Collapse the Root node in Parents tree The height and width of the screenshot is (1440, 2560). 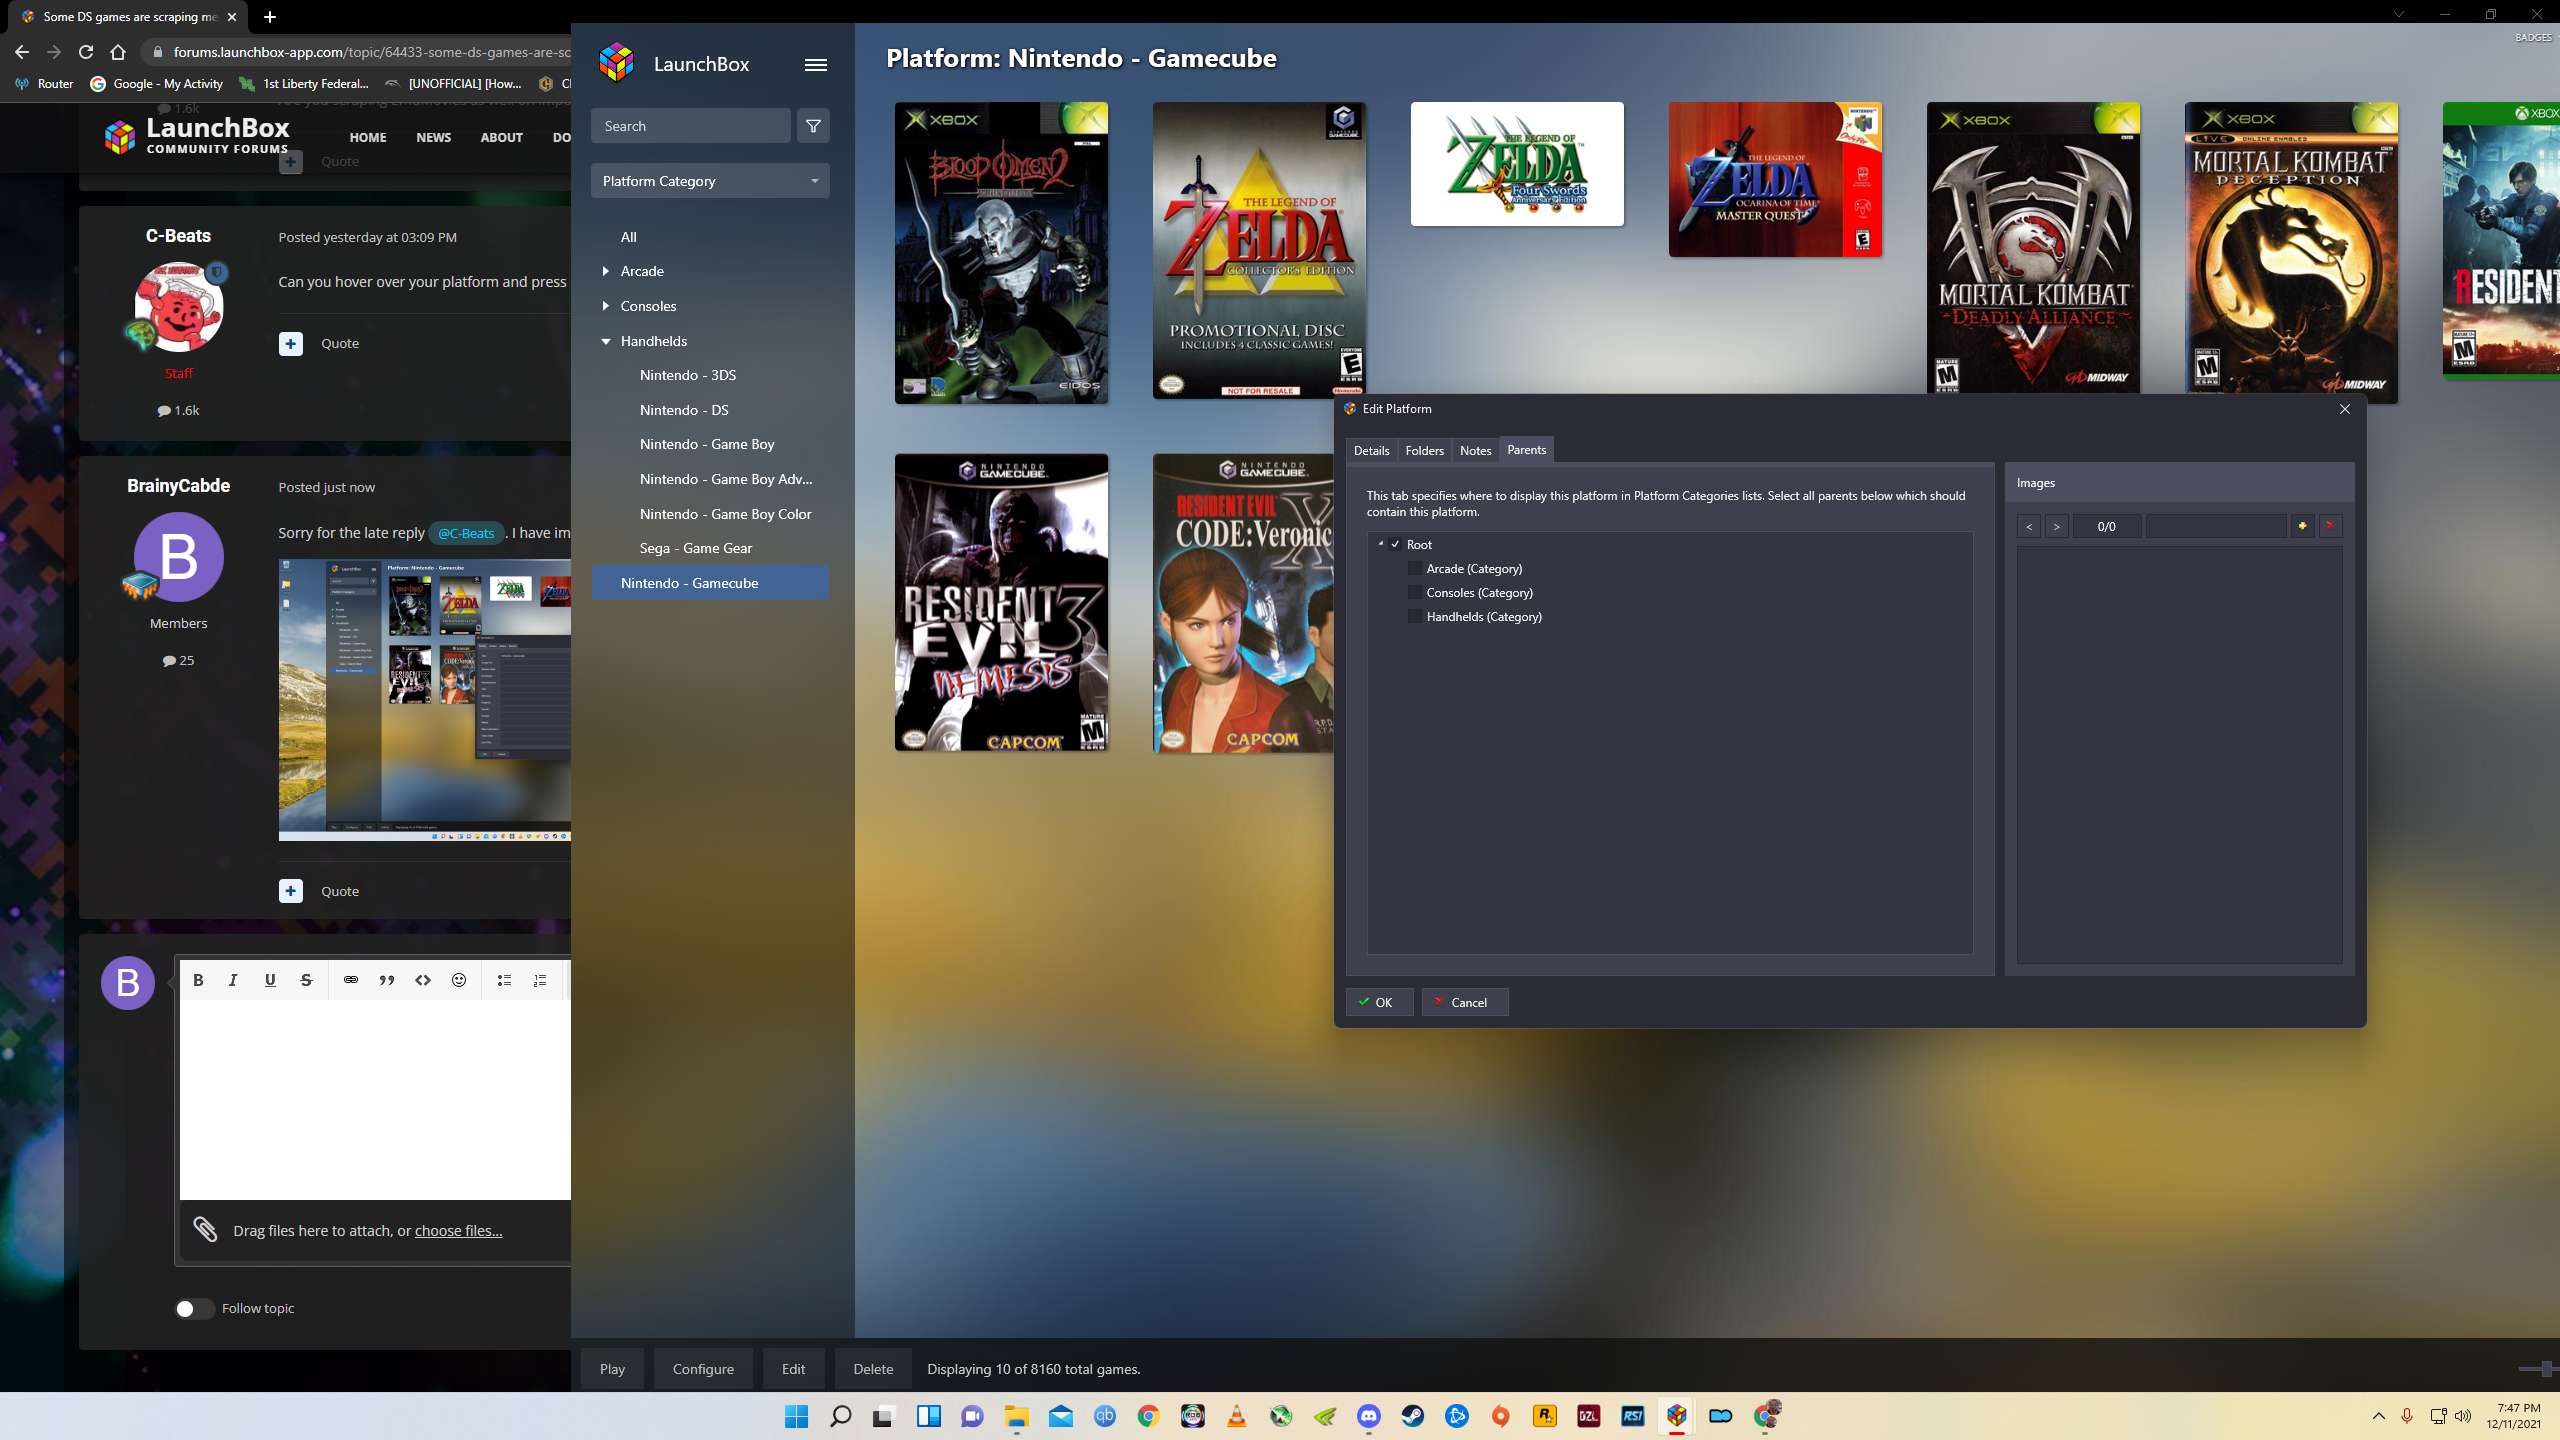click(1381, 544)
